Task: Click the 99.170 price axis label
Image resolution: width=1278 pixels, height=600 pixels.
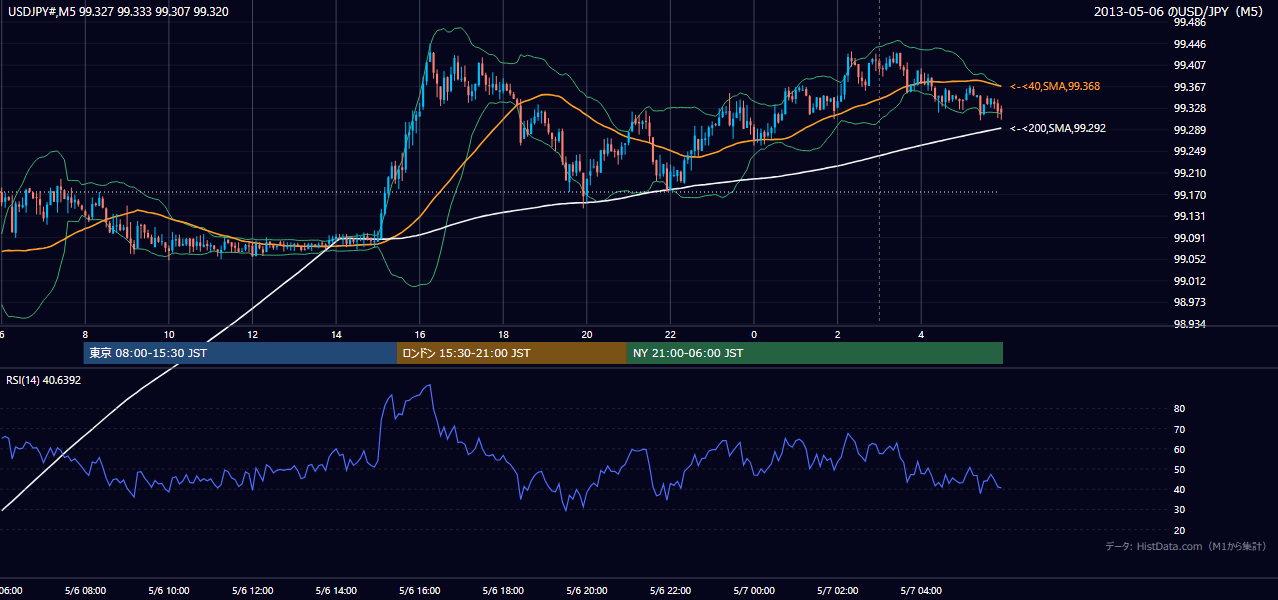Action: 1189,195
